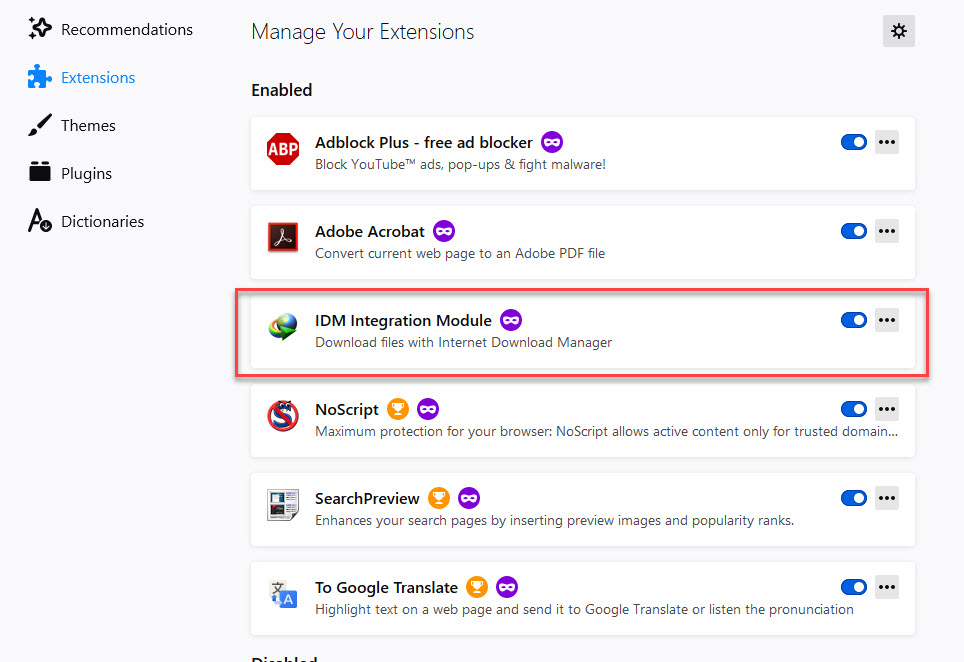Disable the To Google Translate toggle

[854, 587]
